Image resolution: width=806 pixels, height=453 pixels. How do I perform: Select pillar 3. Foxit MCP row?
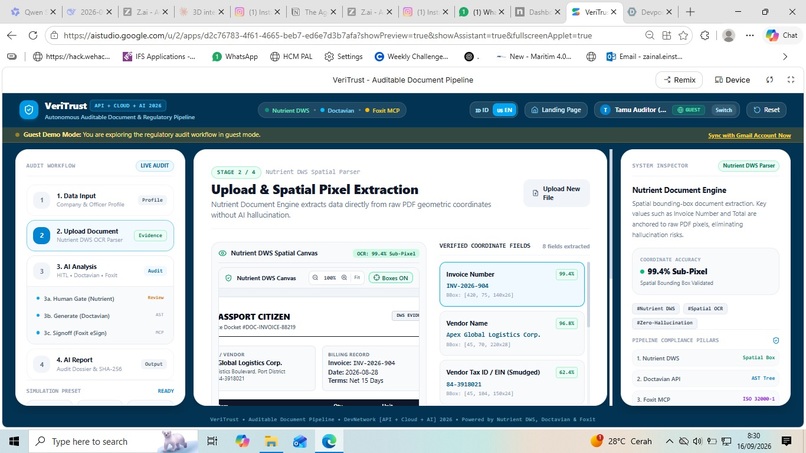point(705,399)
